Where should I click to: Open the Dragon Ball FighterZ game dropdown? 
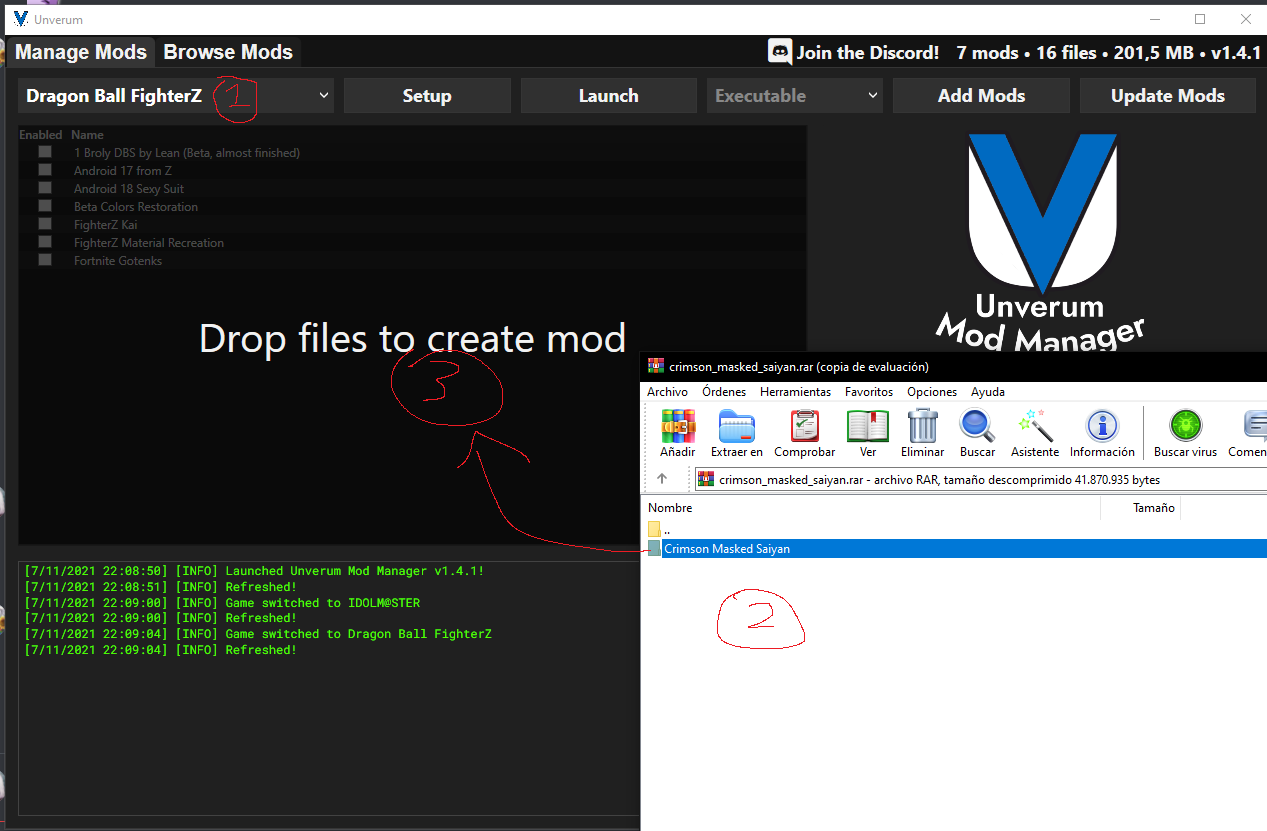(176, 96)
